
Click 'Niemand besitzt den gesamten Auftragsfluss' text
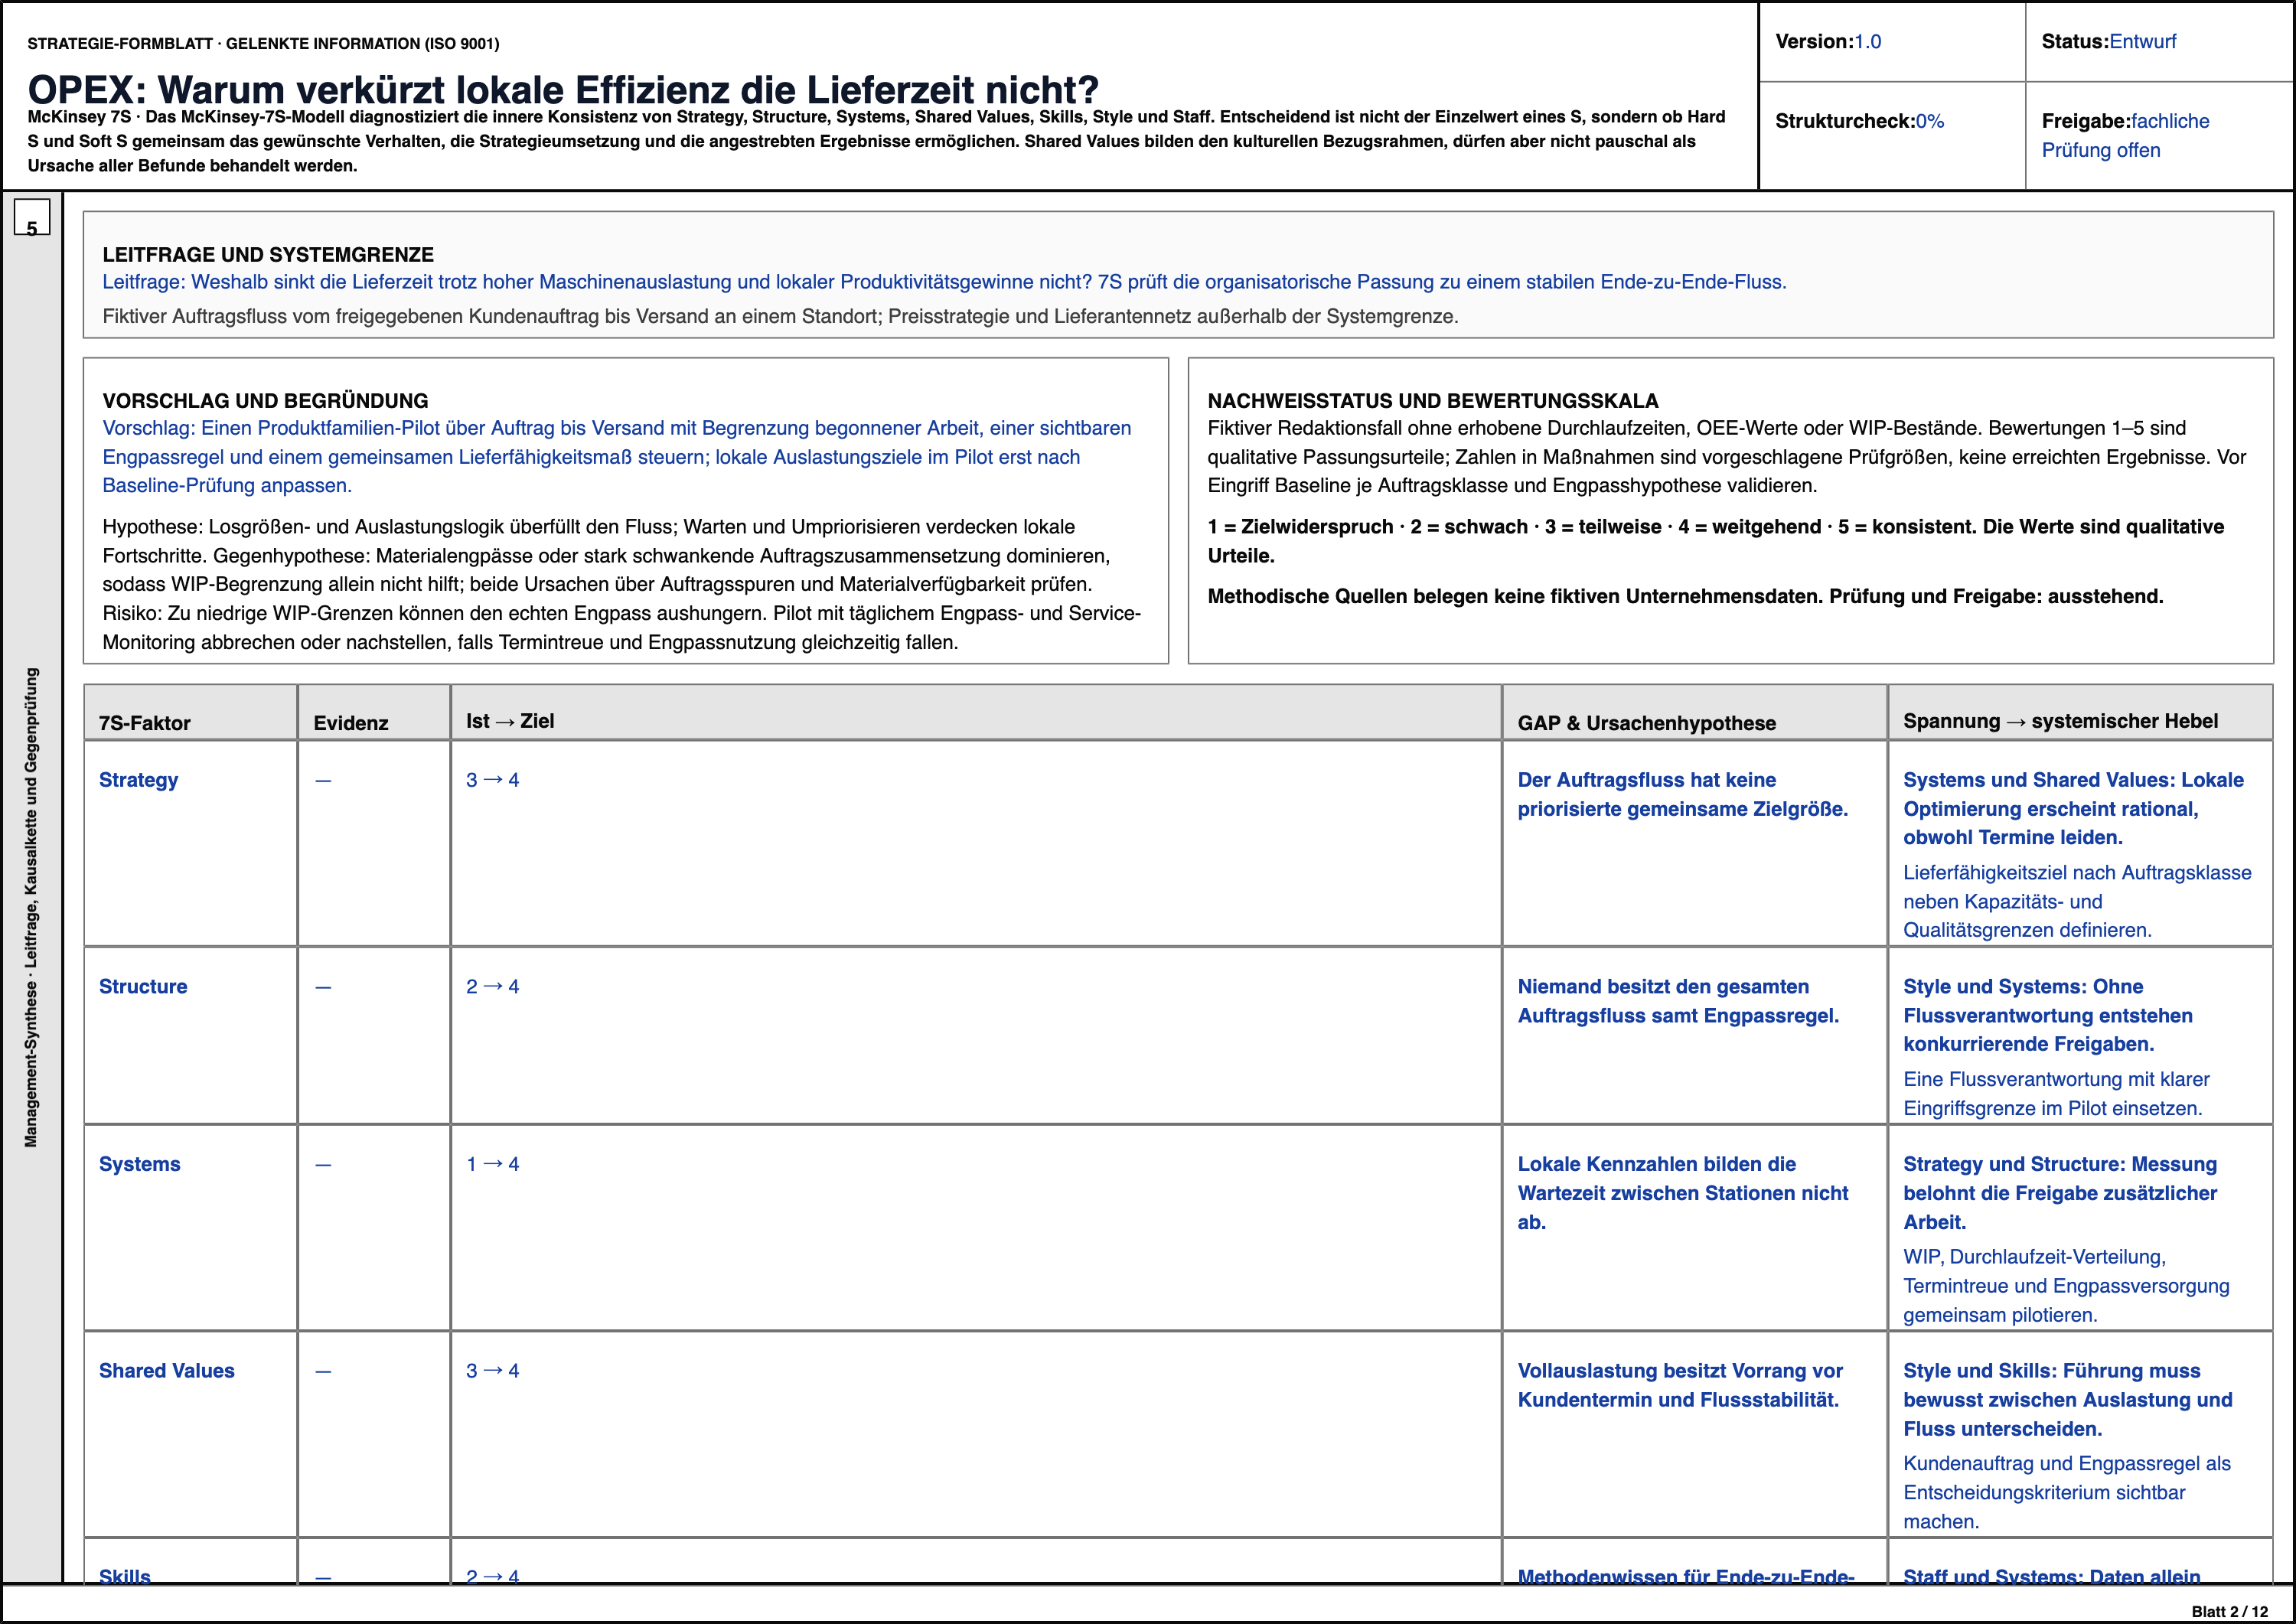point(1678,1001)
